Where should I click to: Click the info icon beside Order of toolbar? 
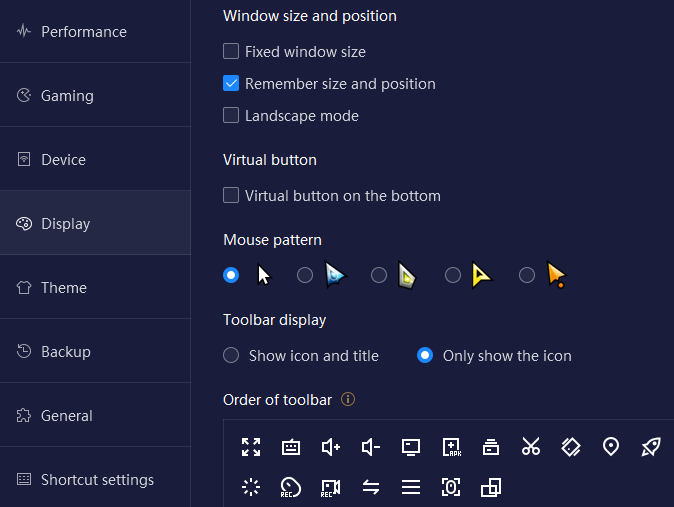click(x=348, y=399)
